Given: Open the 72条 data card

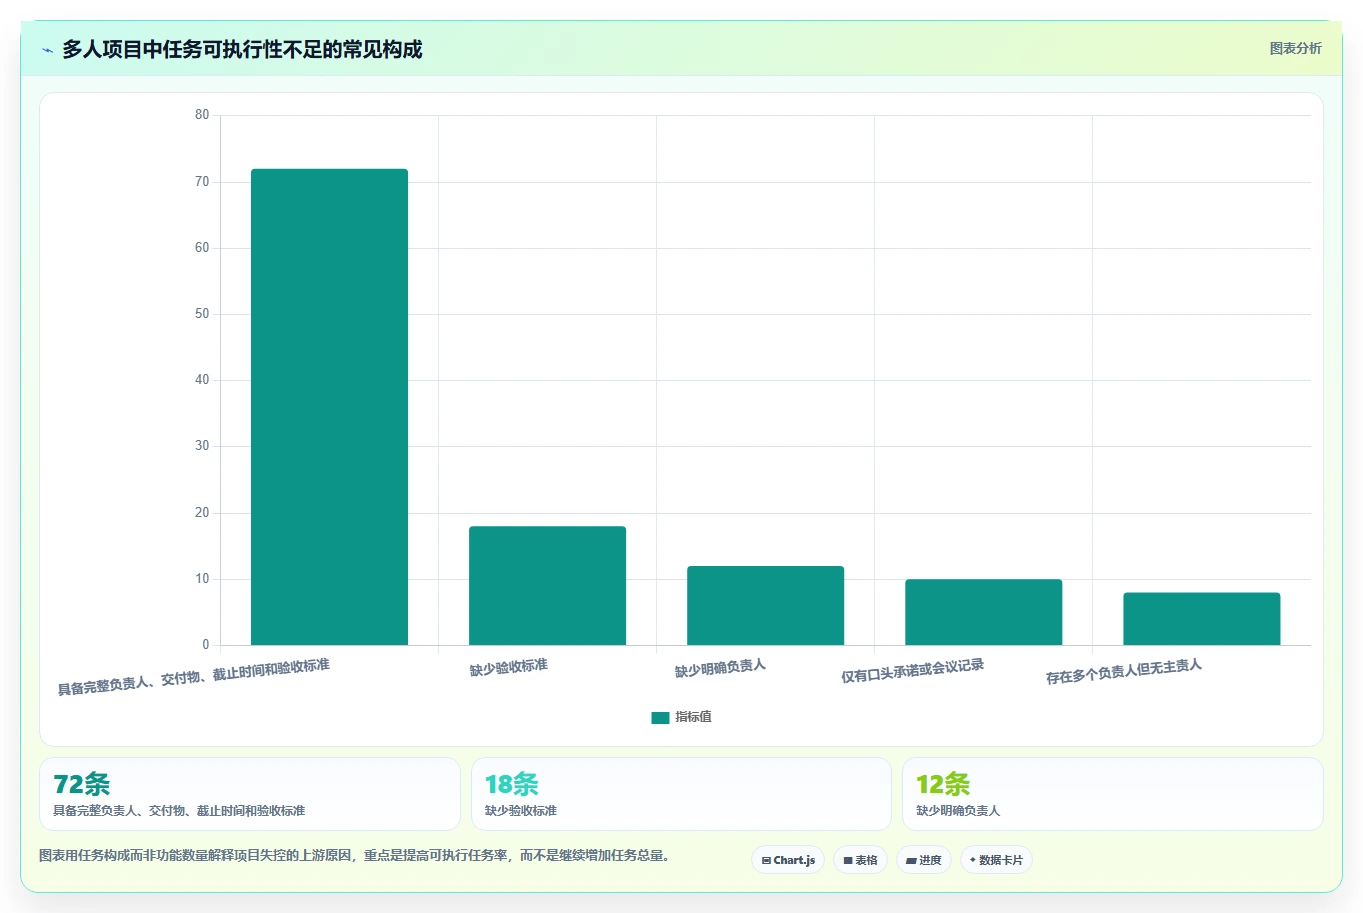Looking at the screenshot, I should [x=250, y=794].
